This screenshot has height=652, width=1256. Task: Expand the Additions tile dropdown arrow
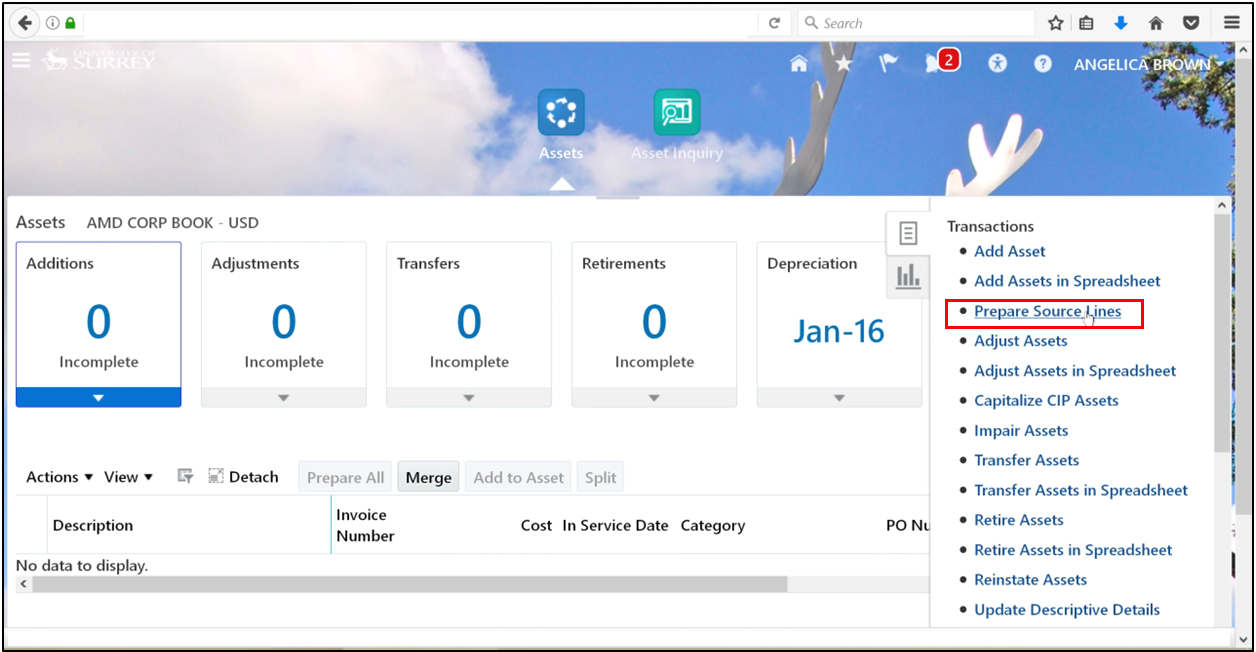[98, 397]
